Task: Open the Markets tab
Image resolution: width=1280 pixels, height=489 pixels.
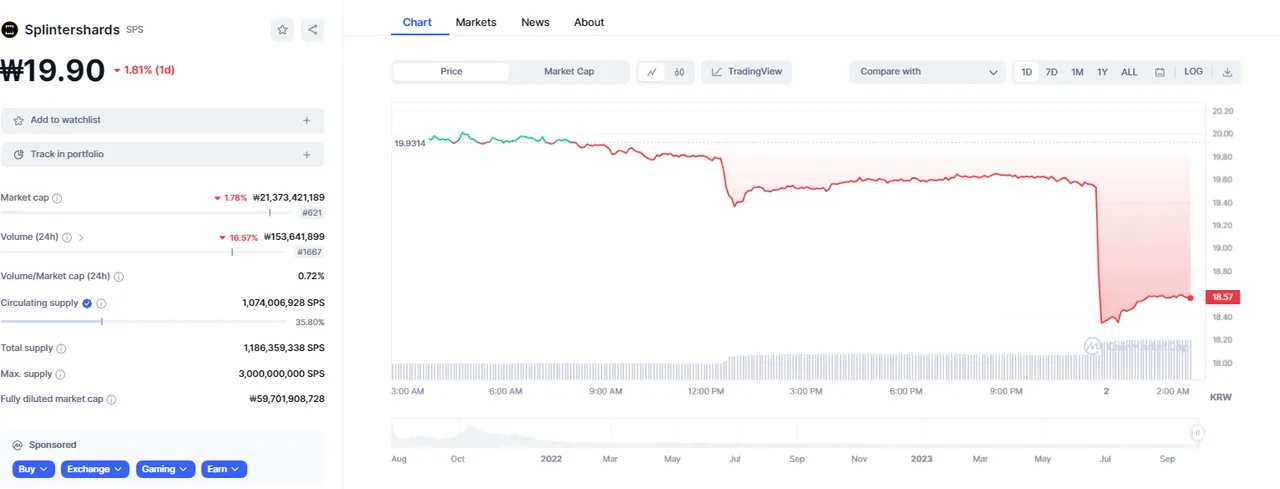Action: [476, 22]
